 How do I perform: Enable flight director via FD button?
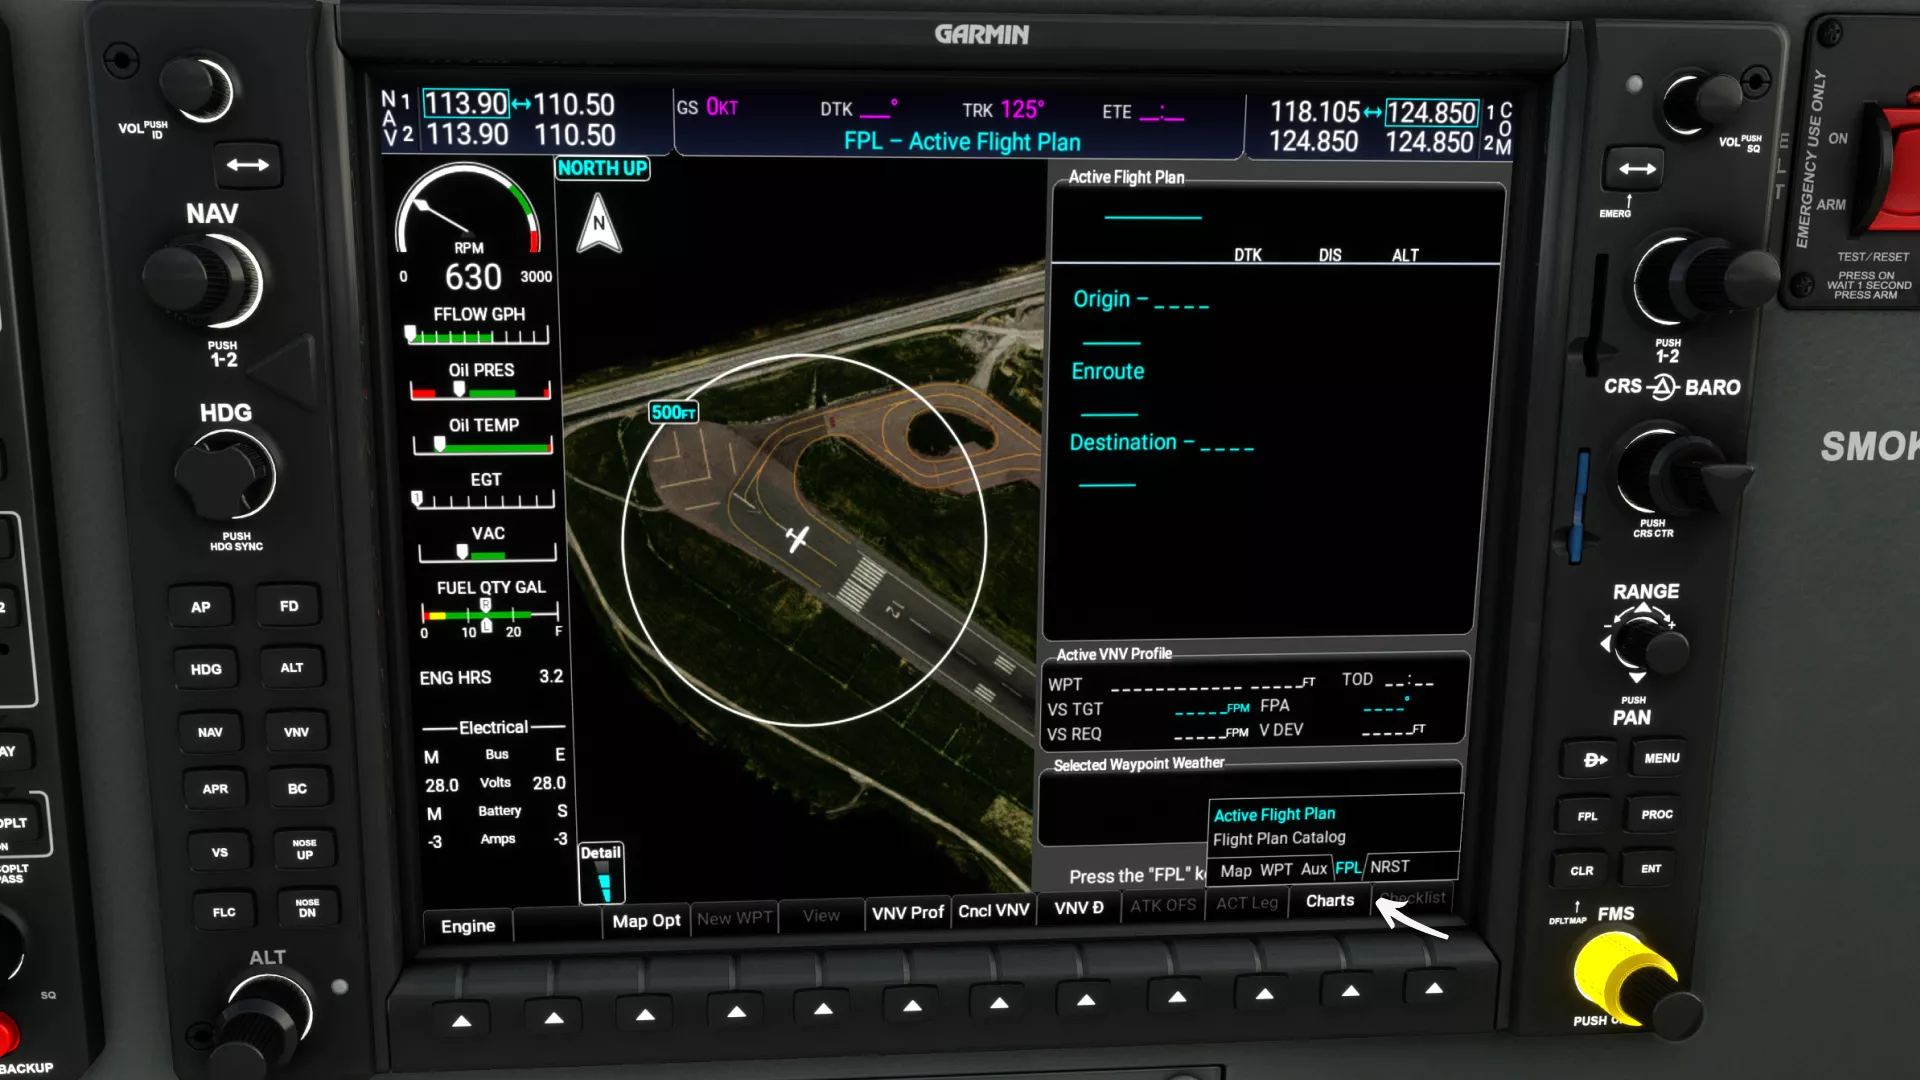tap(288, 606)
